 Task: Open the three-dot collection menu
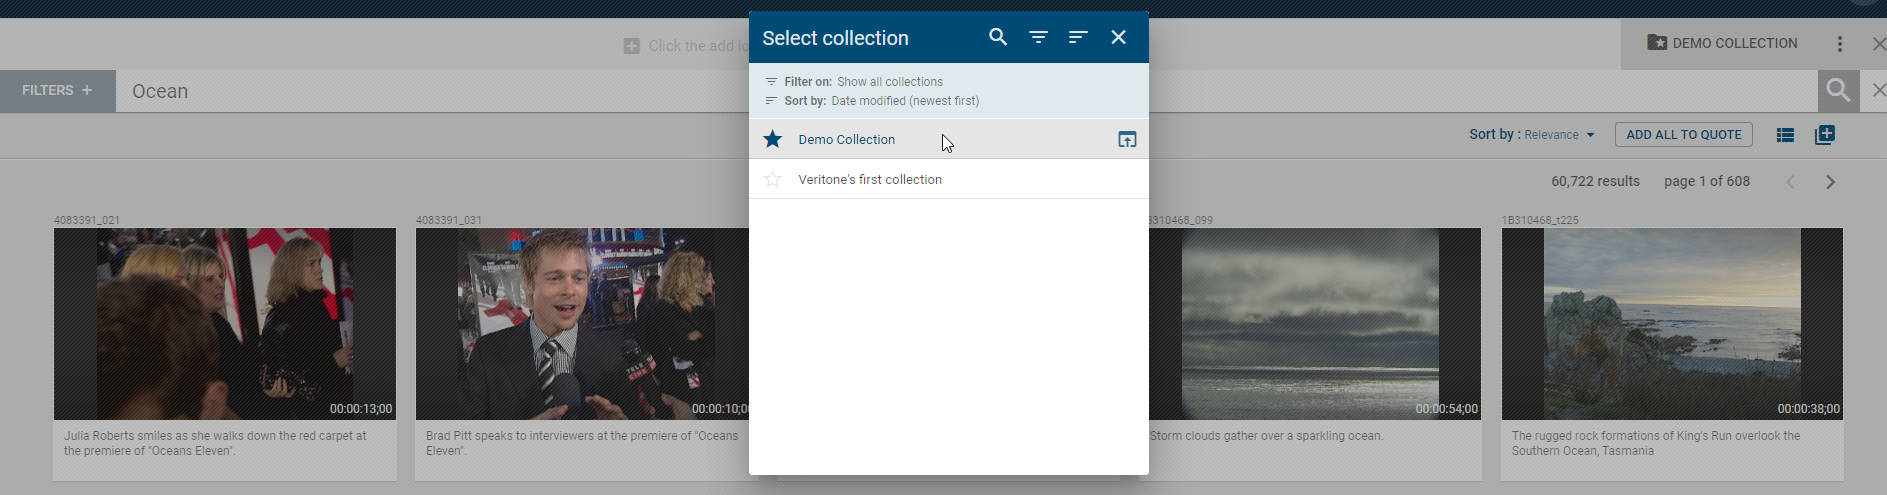point(1839,44)
